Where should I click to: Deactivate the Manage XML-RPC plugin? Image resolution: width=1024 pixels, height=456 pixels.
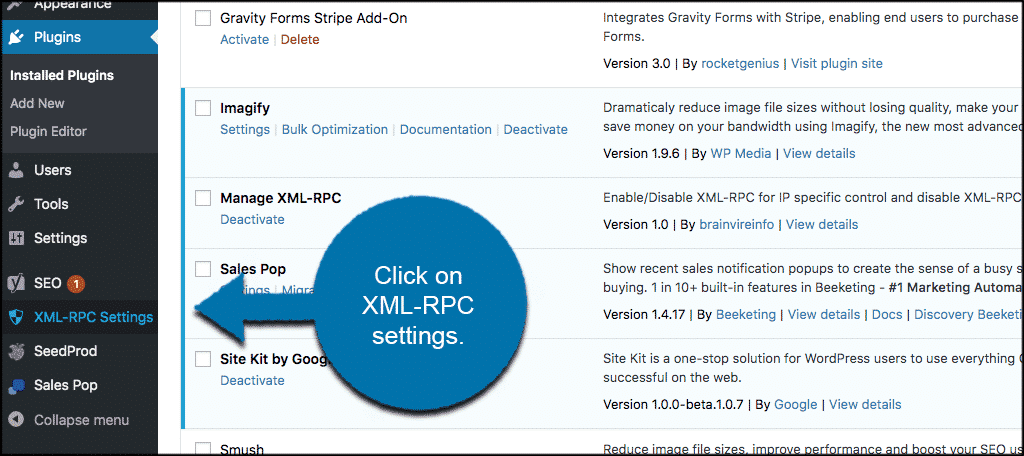click(252, 219)
